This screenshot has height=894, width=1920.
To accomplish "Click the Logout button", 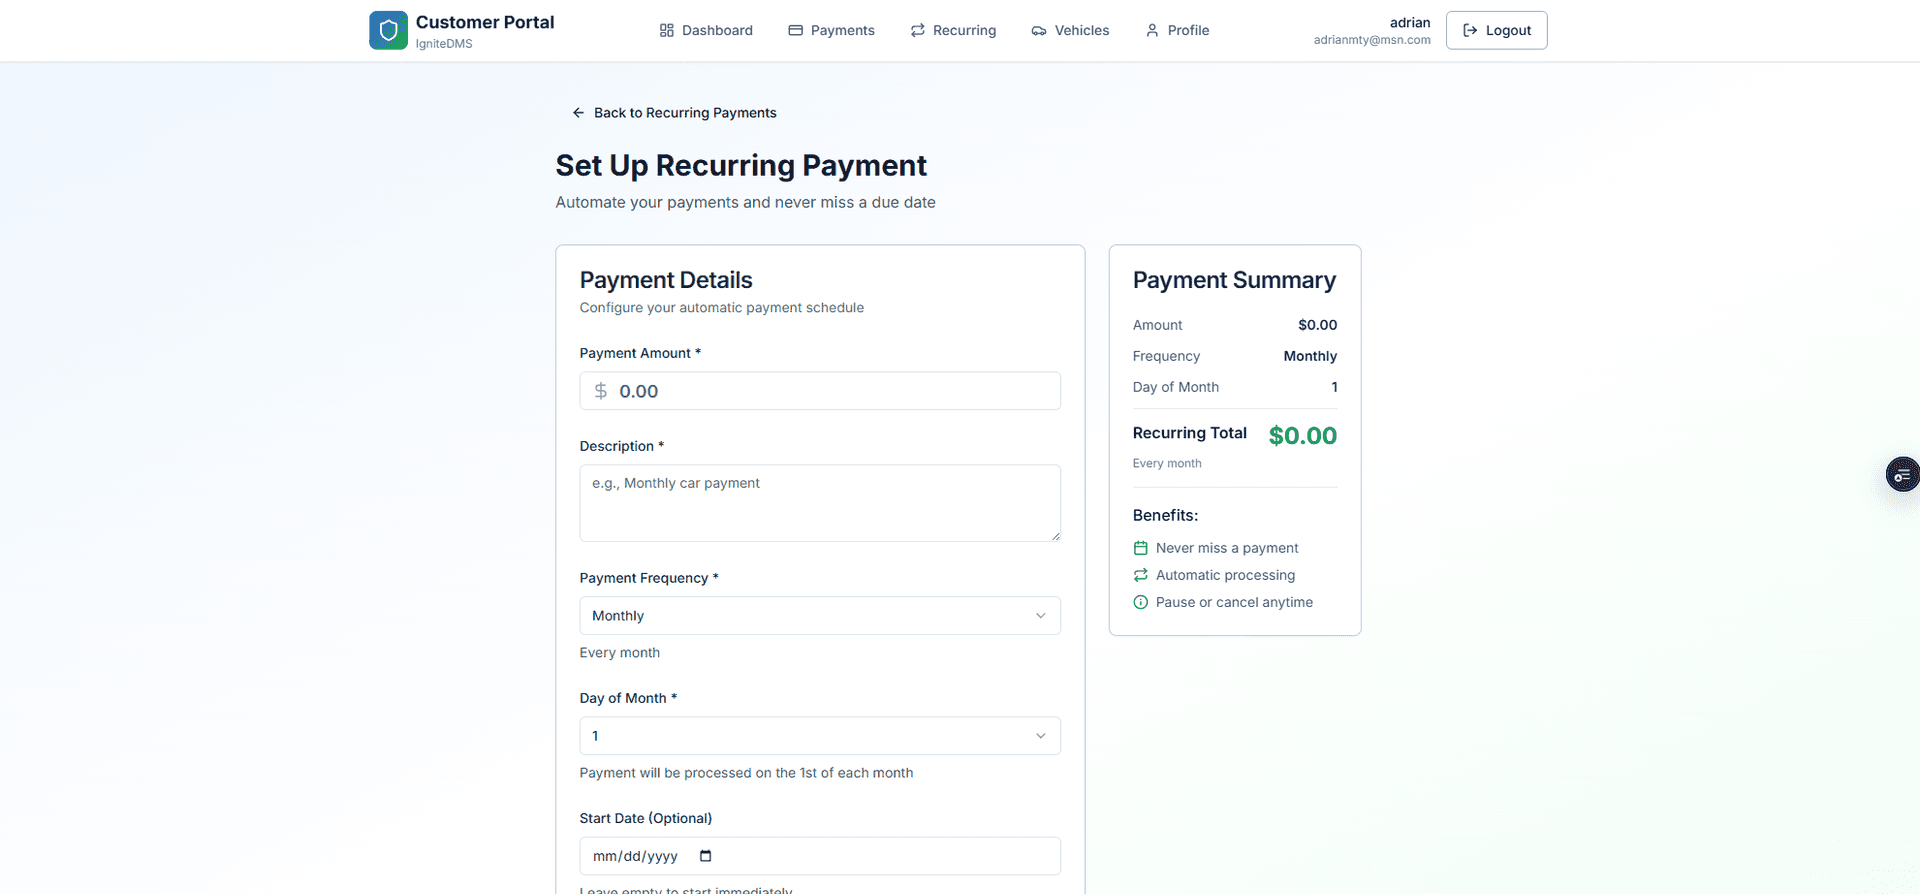I will pyautogui.click(x=1496, y=30).
